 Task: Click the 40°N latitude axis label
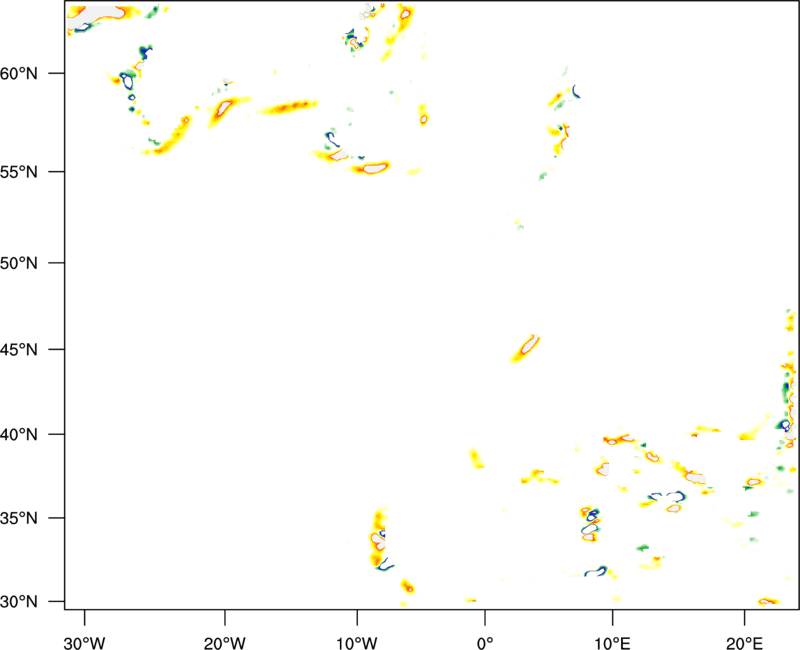pos(19,435)
